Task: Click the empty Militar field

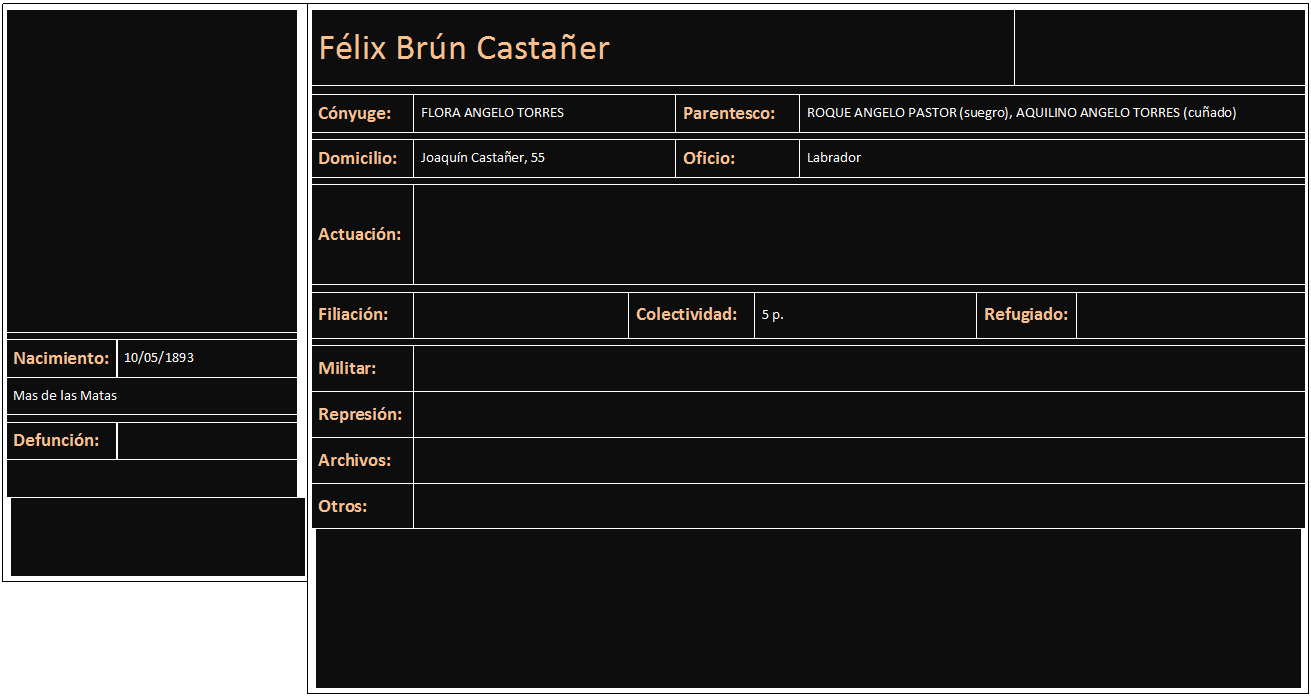Action: (859, 368)
